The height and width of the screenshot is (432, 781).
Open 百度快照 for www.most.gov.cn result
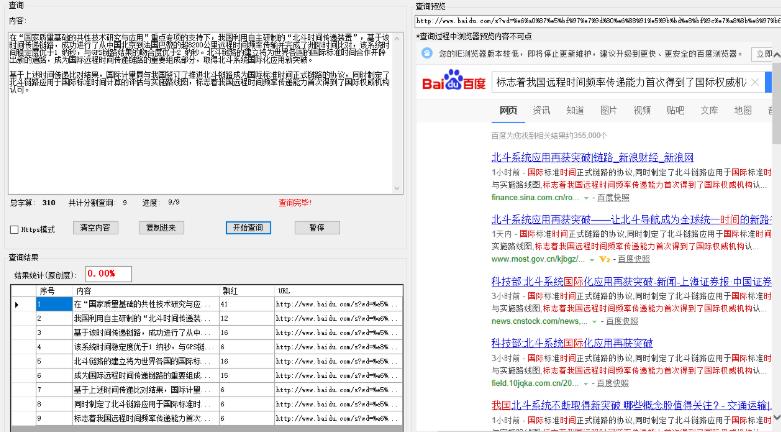click(x=634, y=259)
